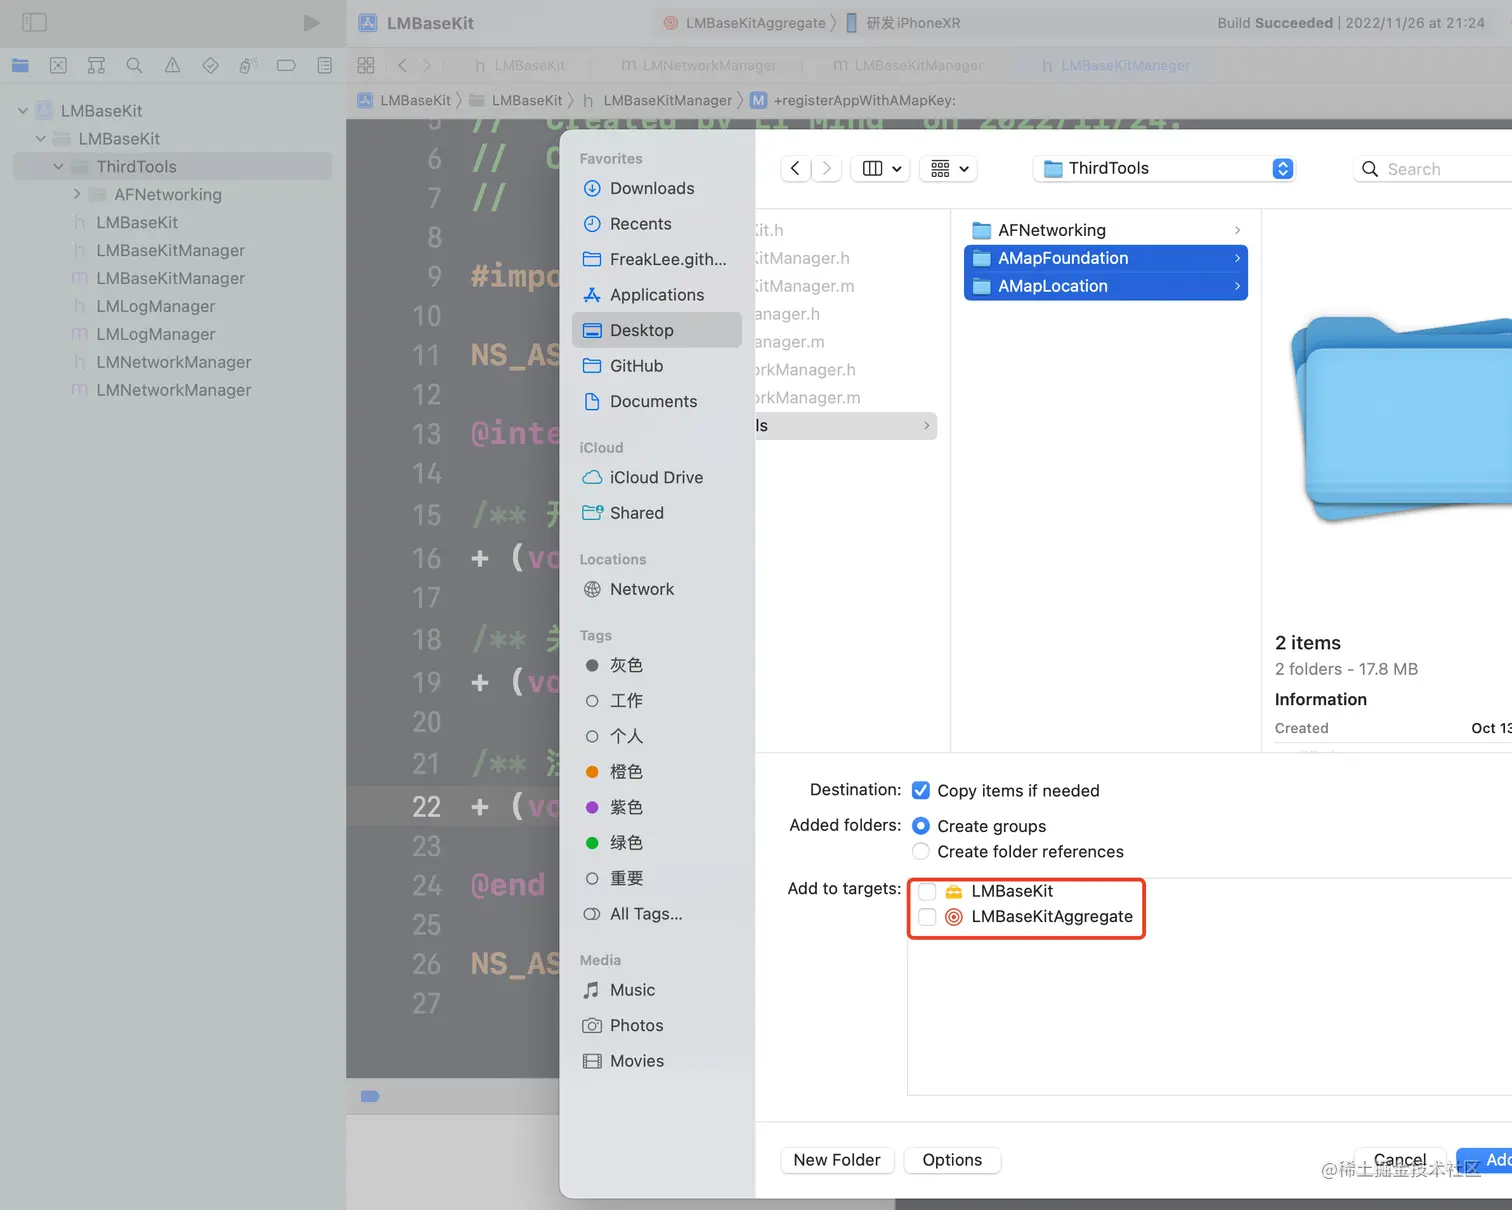Expand AFNetworking folder chevron in file list
Viewport: 1512px width, 1210px height.
point(1237,230)
